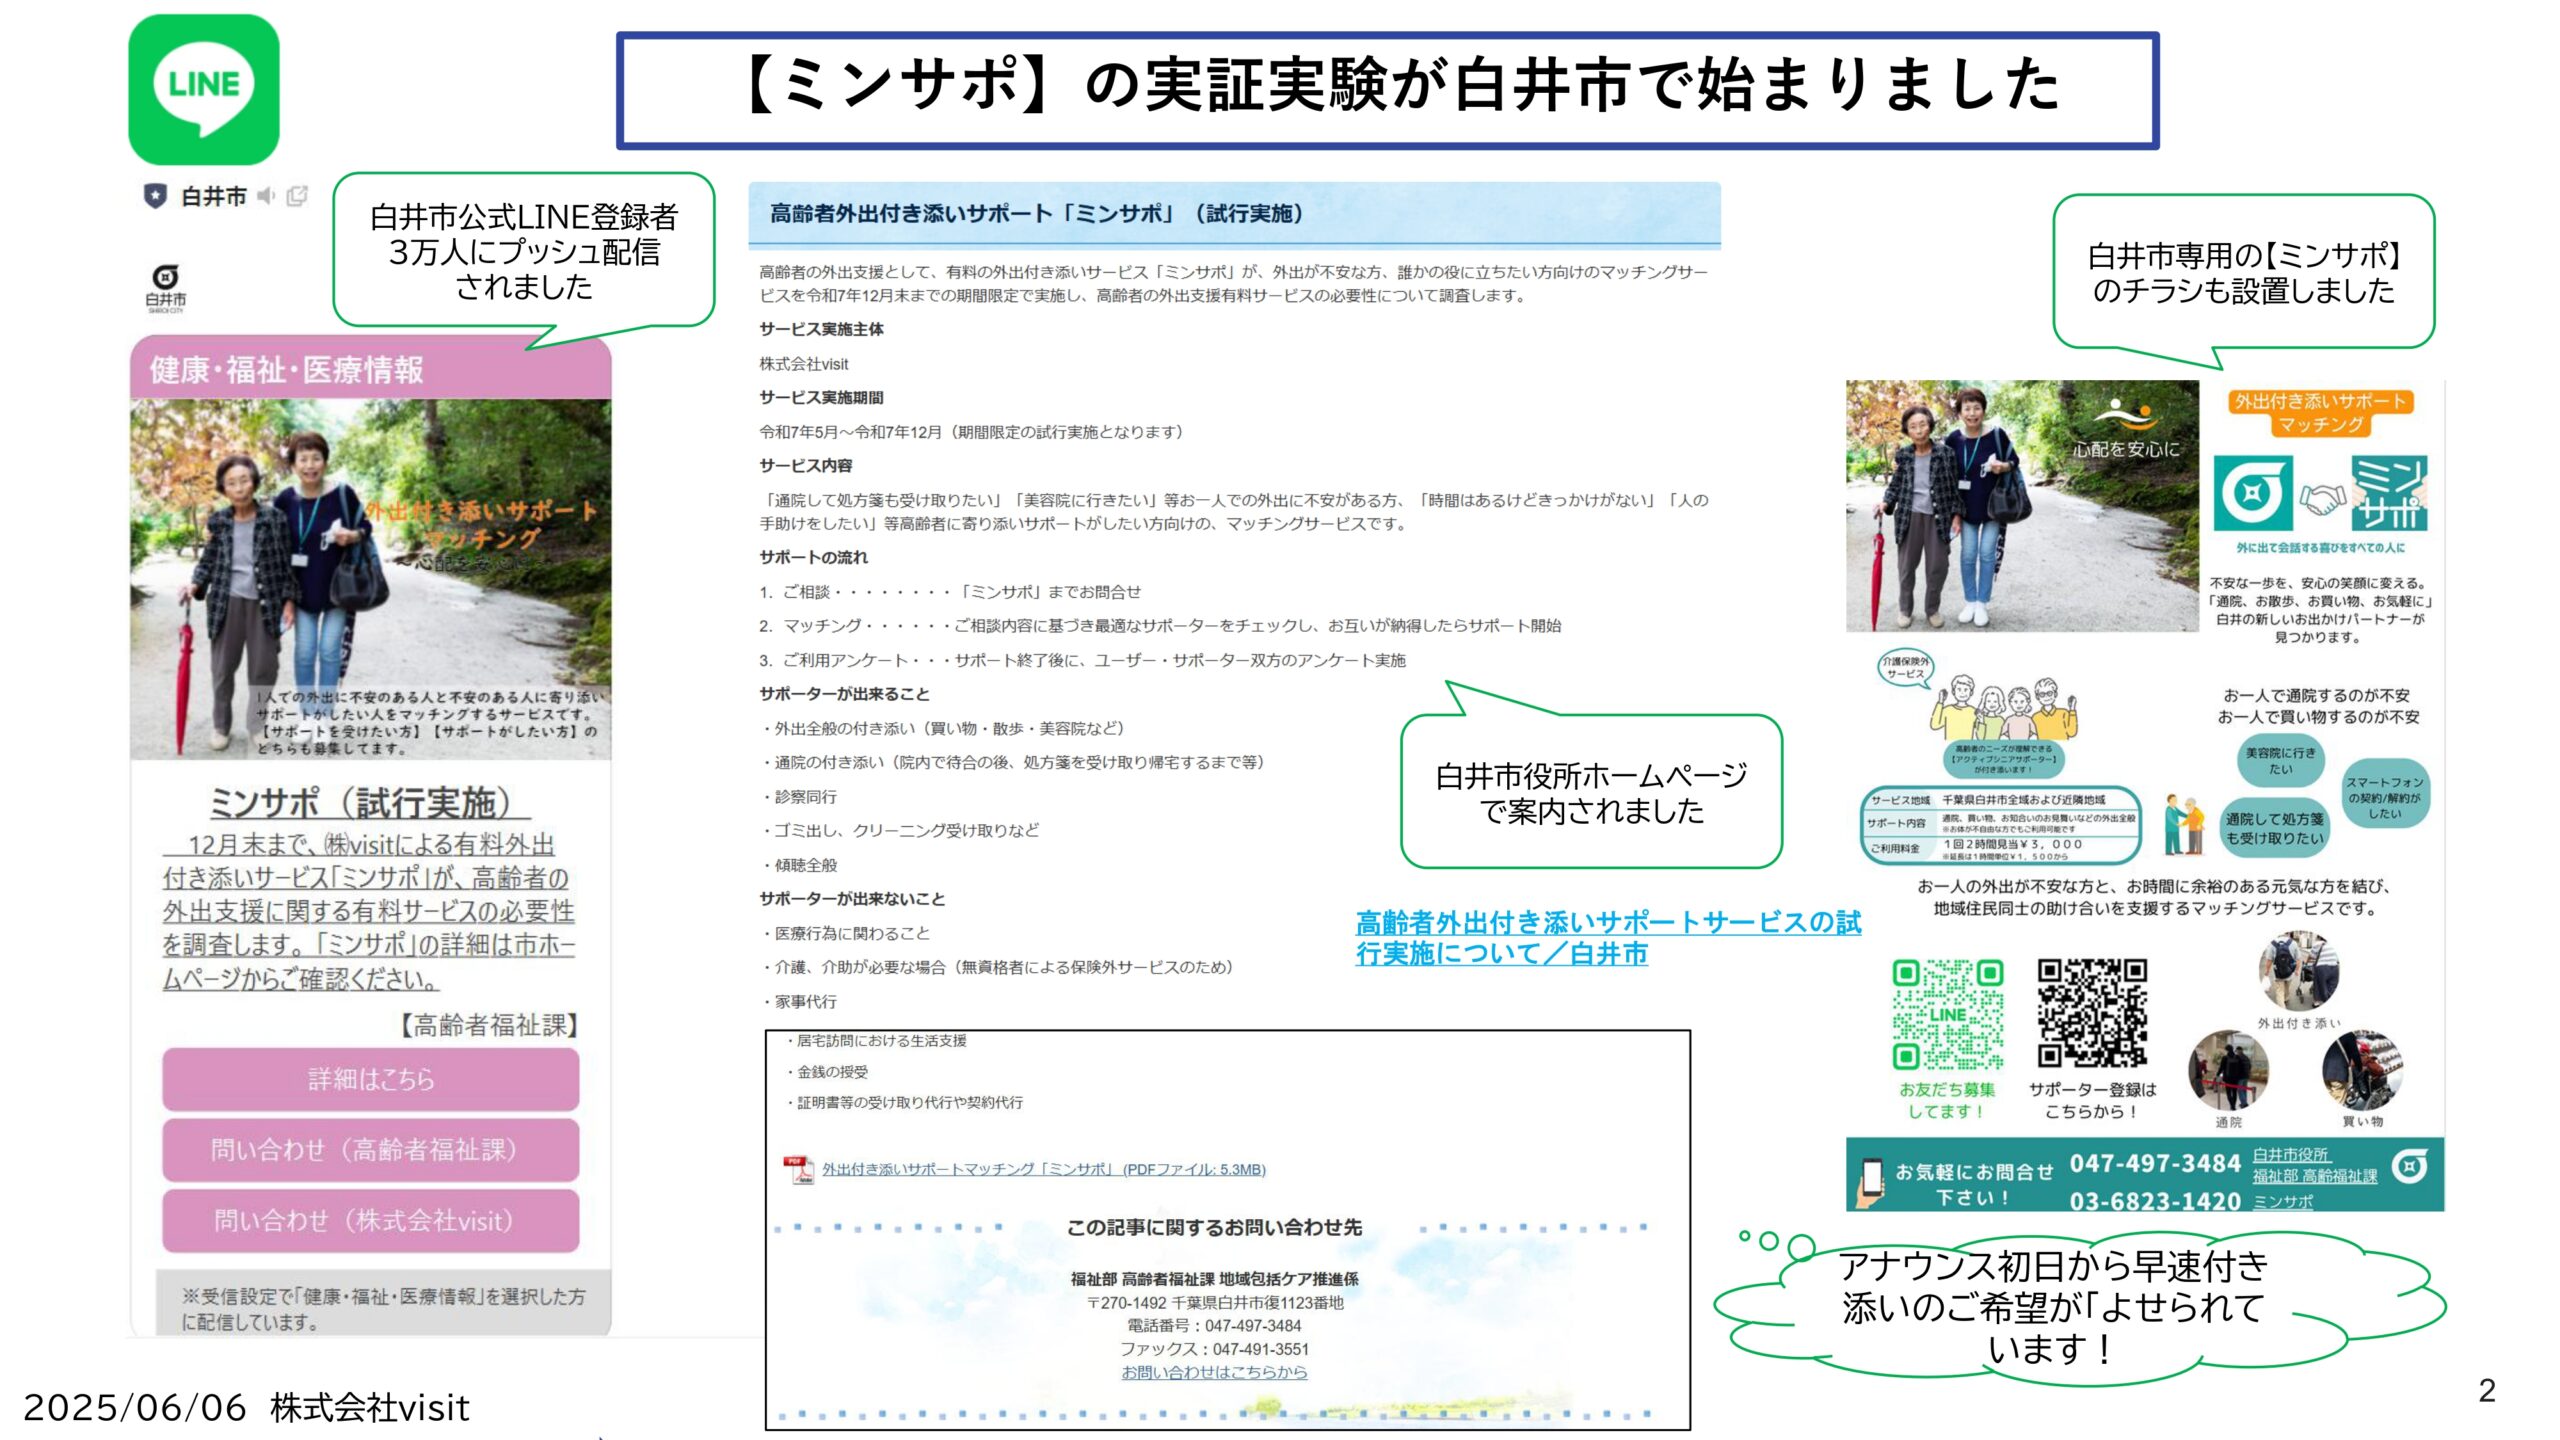The image size is (2560, 1440).
Task: Click the 外出付き添いサポートマッチング orange label
Action: (2321, 413)
